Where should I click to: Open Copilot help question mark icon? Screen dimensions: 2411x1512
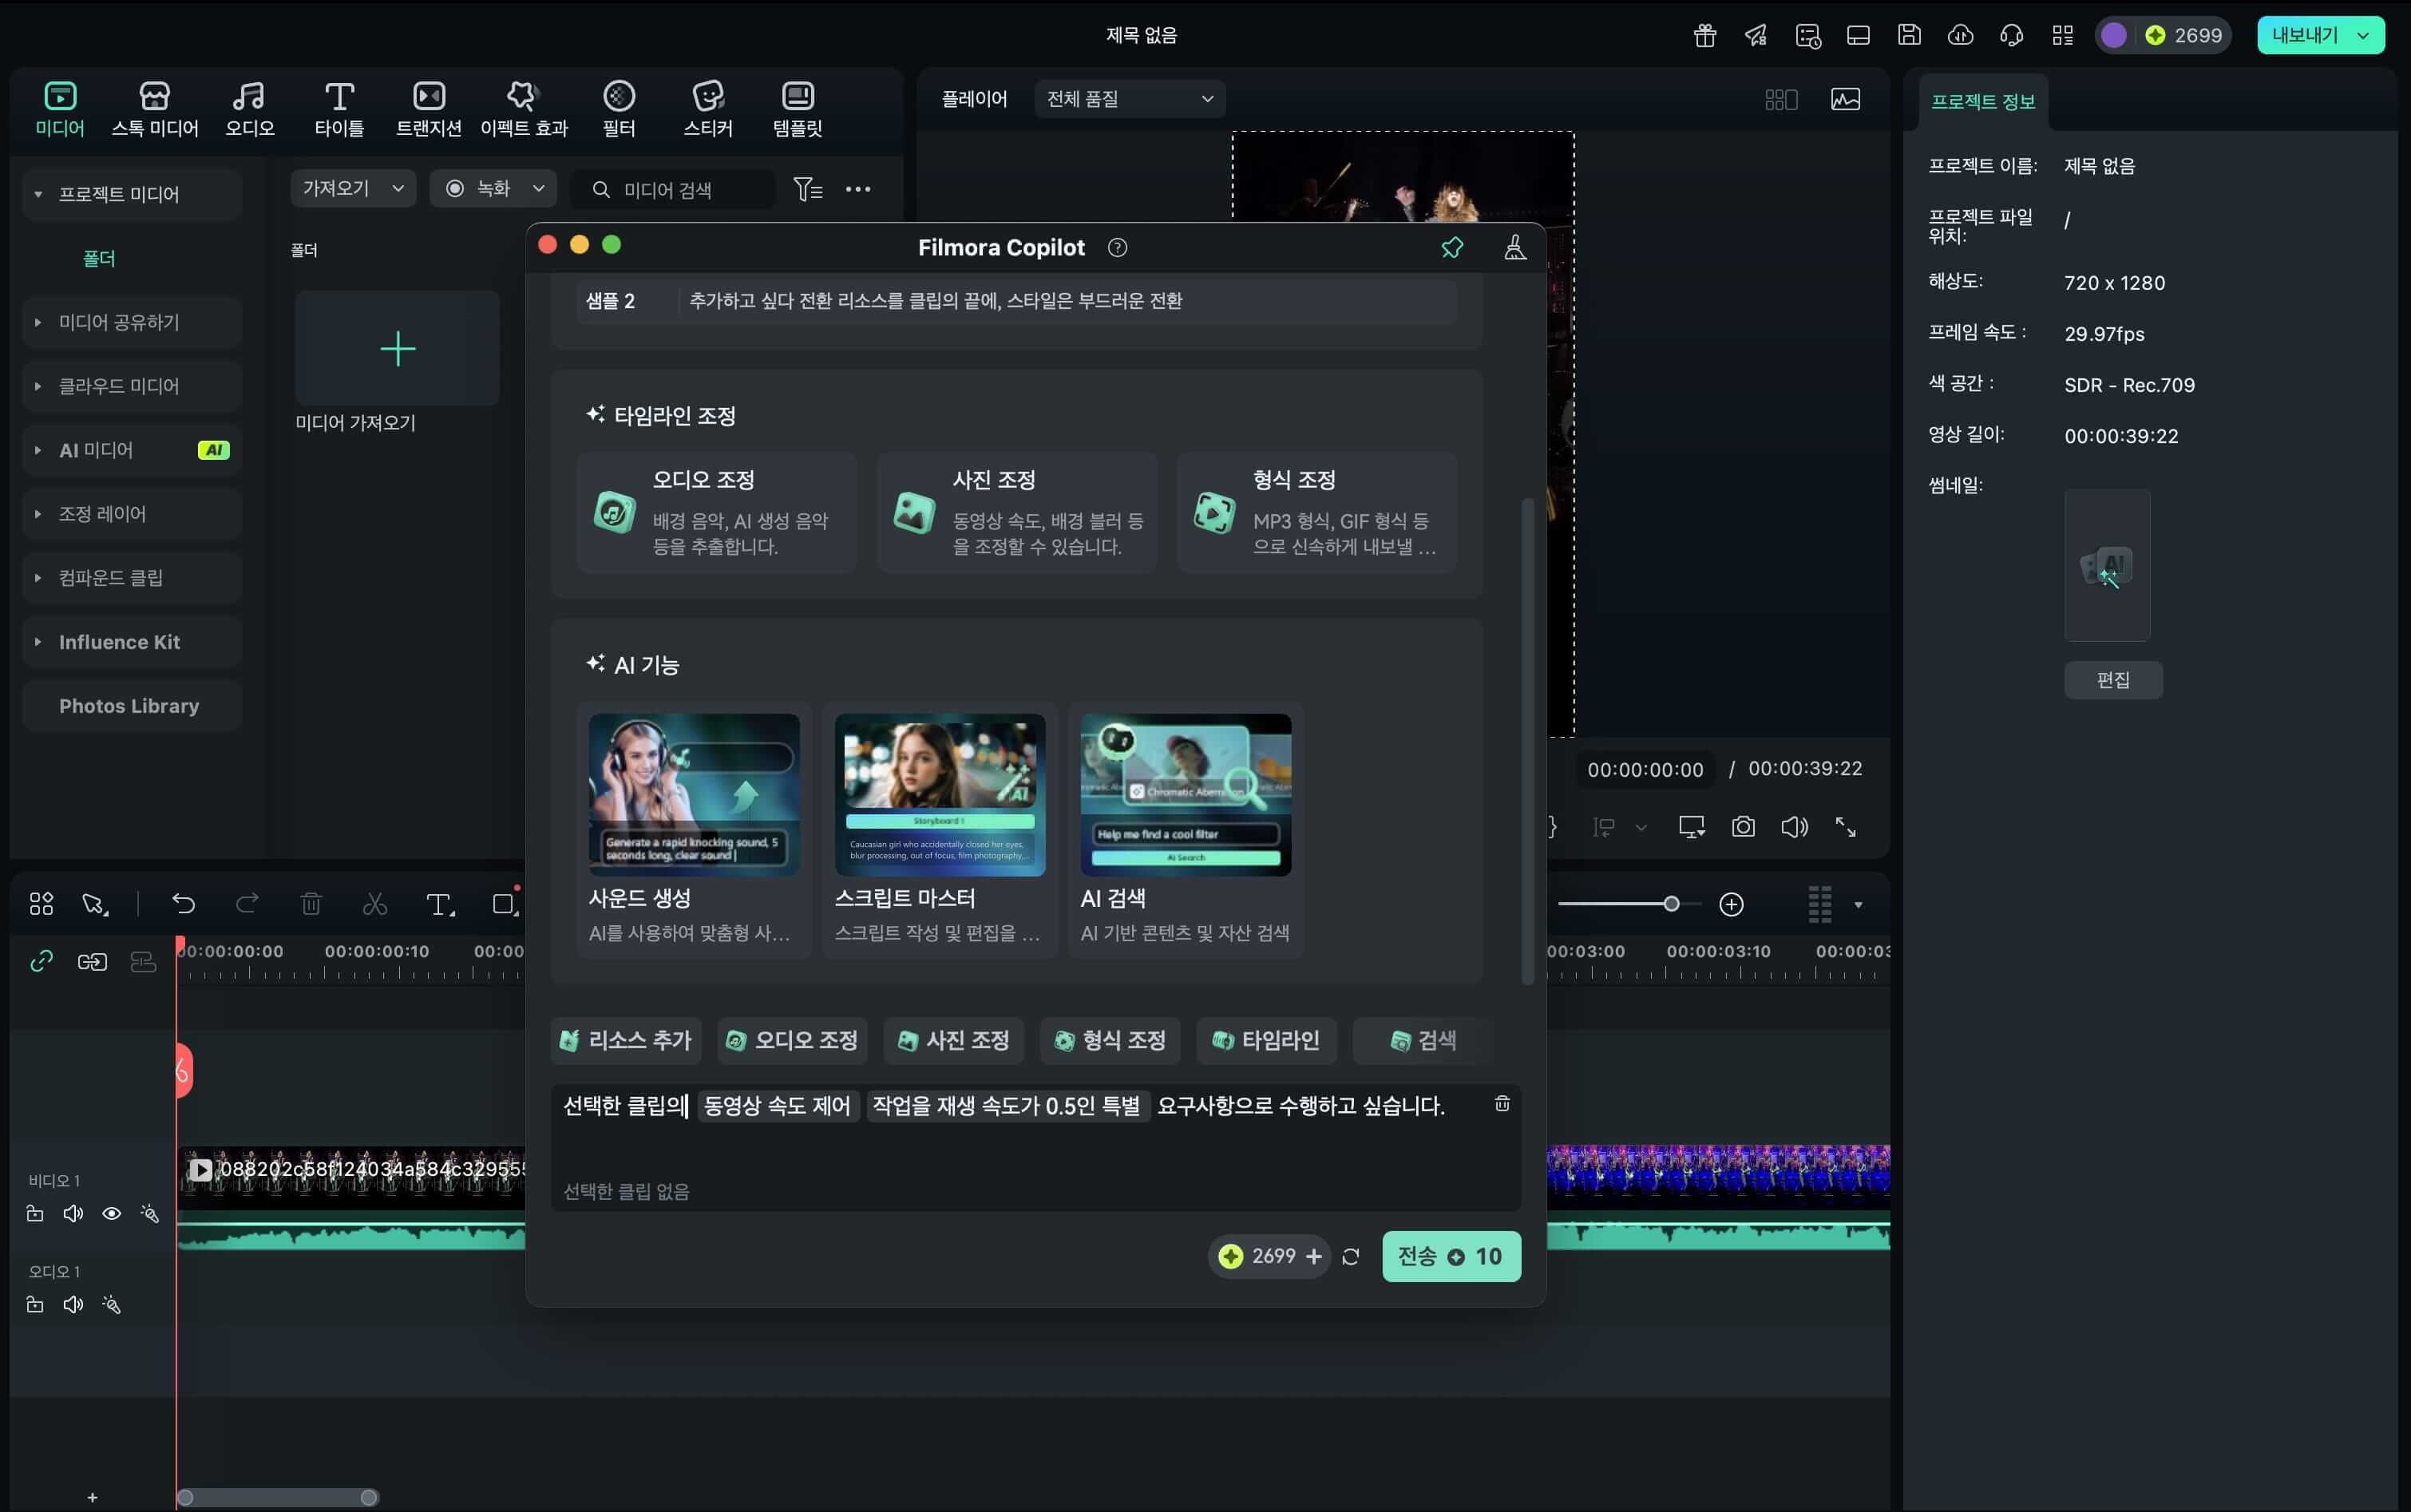point(1117,247)
